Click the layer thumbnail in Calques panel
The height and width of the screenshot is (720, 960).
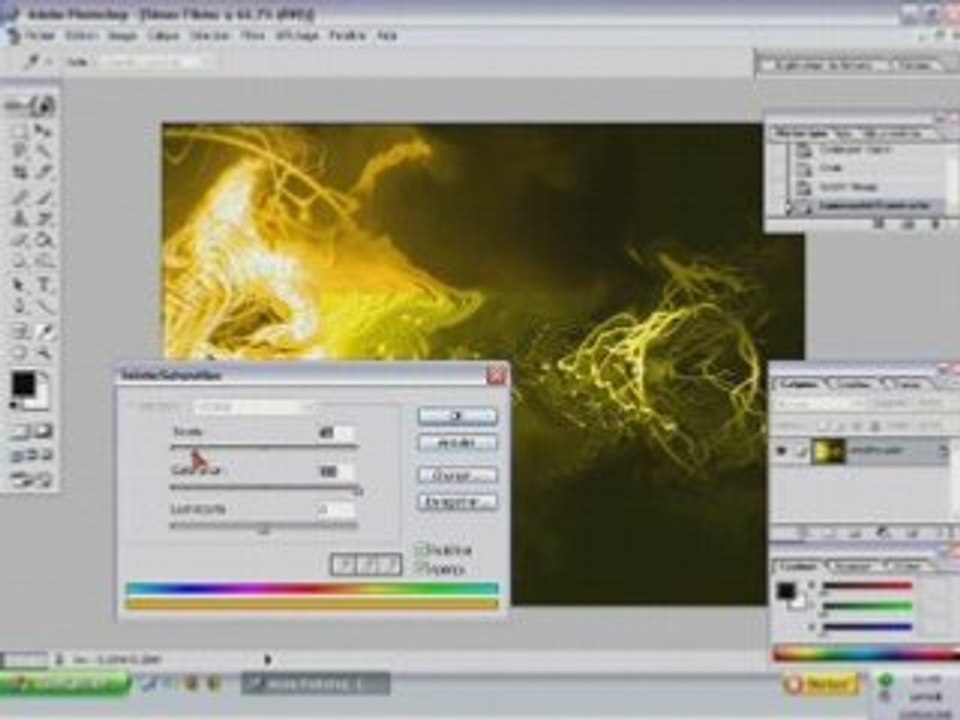click(828, 451)
